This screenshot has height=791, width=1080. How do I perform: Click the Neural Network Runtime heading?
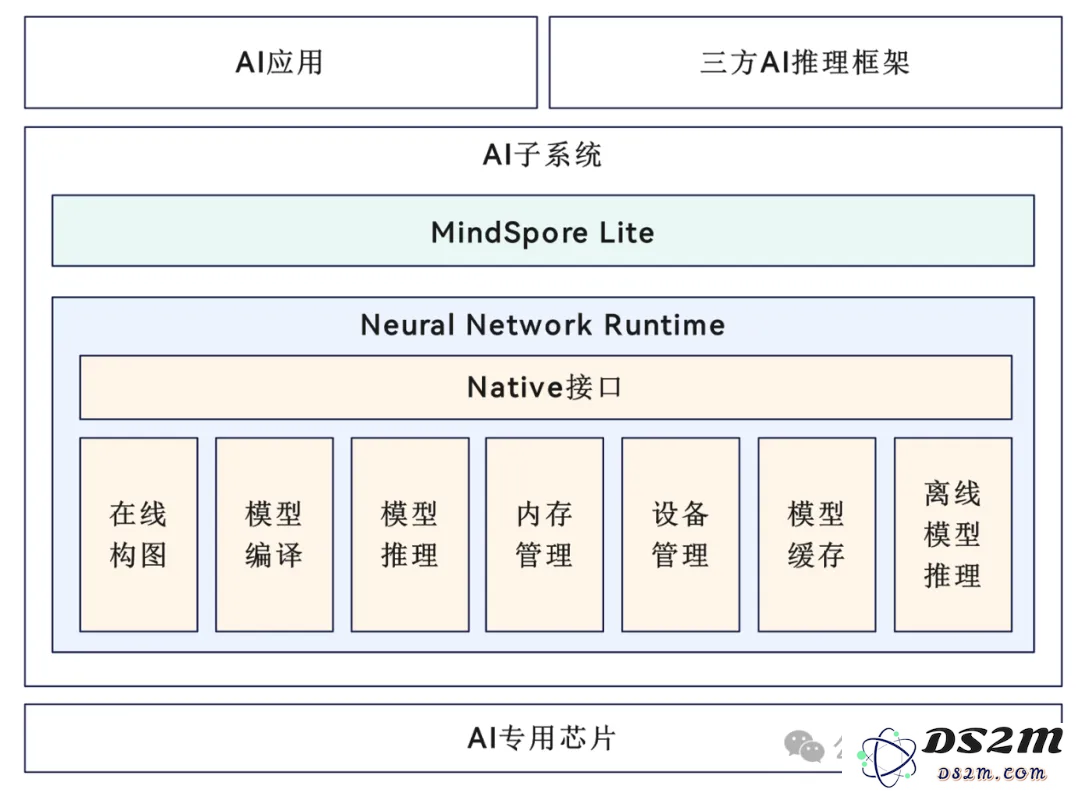coord(543,325)
